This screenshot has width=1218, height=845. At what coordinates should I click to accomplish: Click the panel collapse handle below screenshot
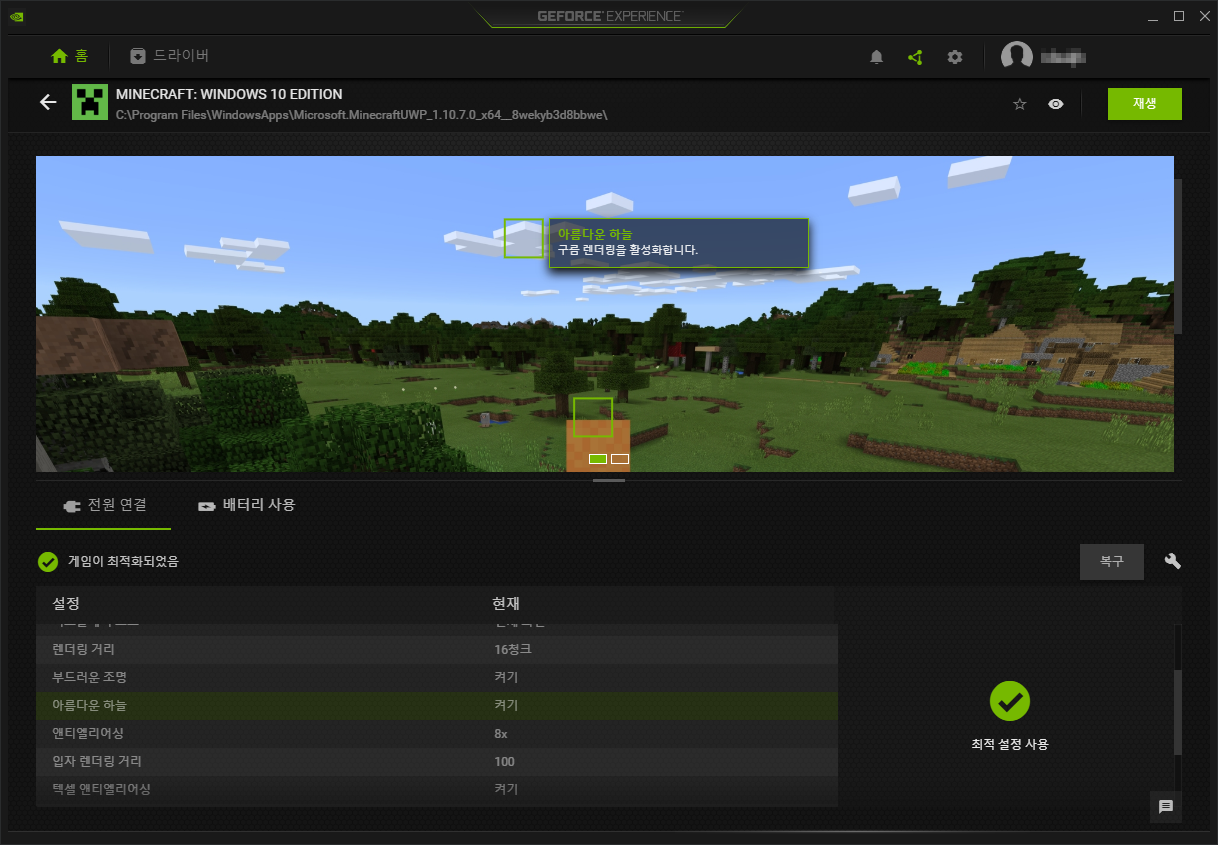point(609,481)
